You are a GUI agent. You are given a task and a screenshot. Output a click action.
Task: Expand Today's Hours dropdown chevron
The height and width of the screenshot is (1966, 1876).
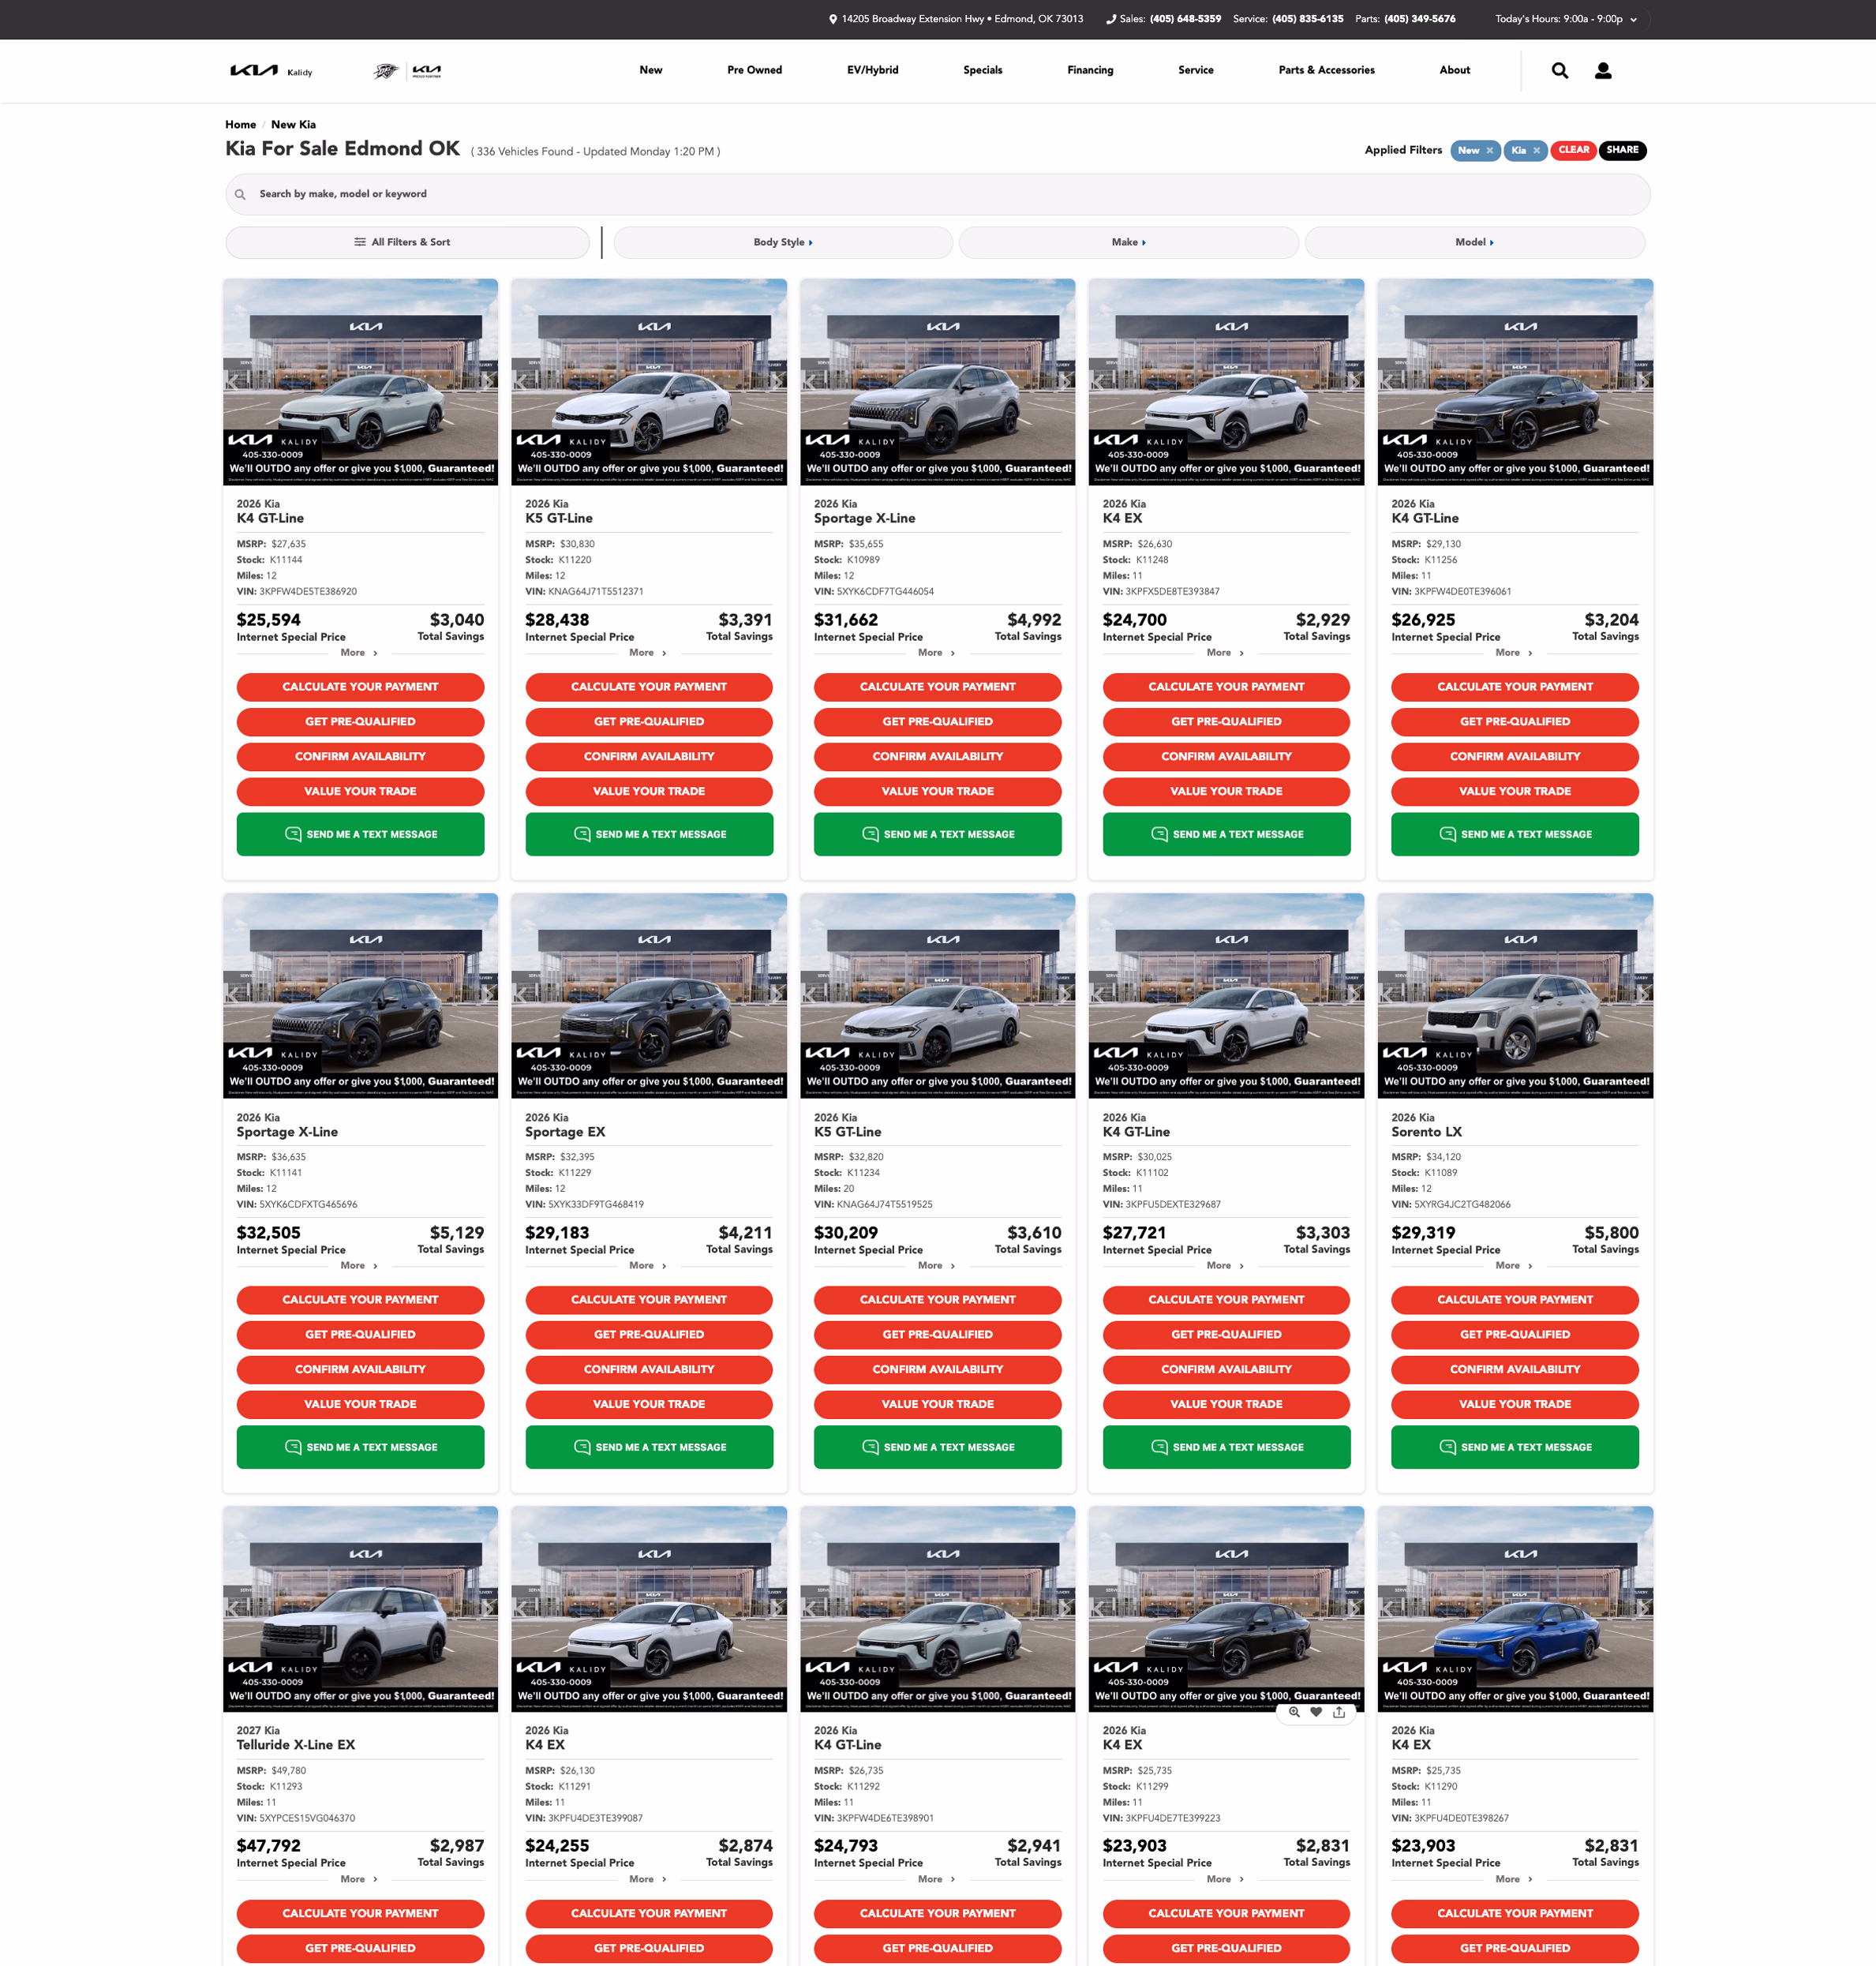(1633, 20)
